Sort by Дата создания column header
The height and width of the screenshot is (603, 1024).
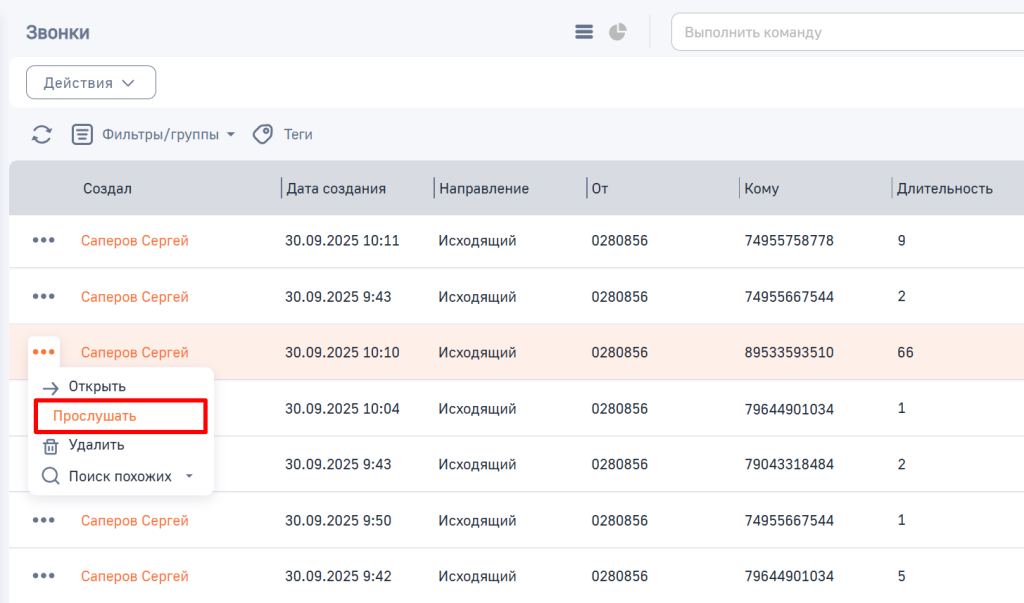(336, 188)
